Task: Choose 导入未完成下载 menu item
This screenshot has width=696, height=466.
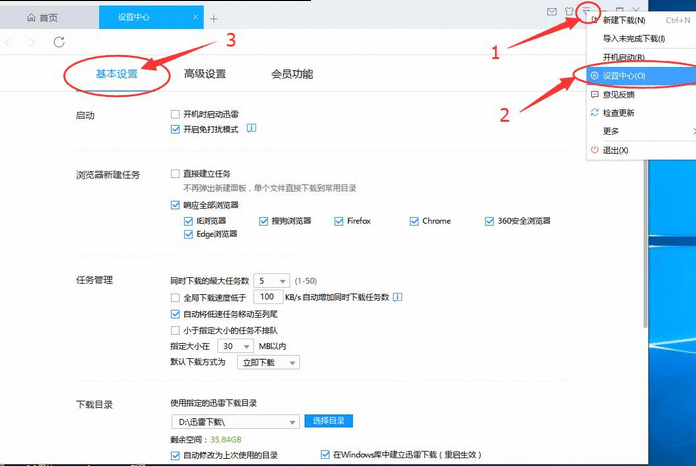Action: coord(641,39)
